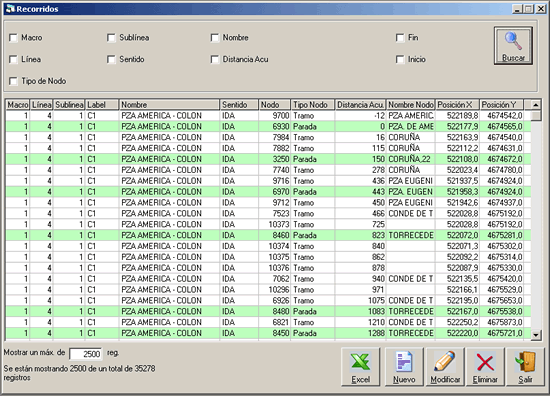Click the Posición X value 522189,8
The width and height of the screenshot is (550, 396).
point(457,115)
